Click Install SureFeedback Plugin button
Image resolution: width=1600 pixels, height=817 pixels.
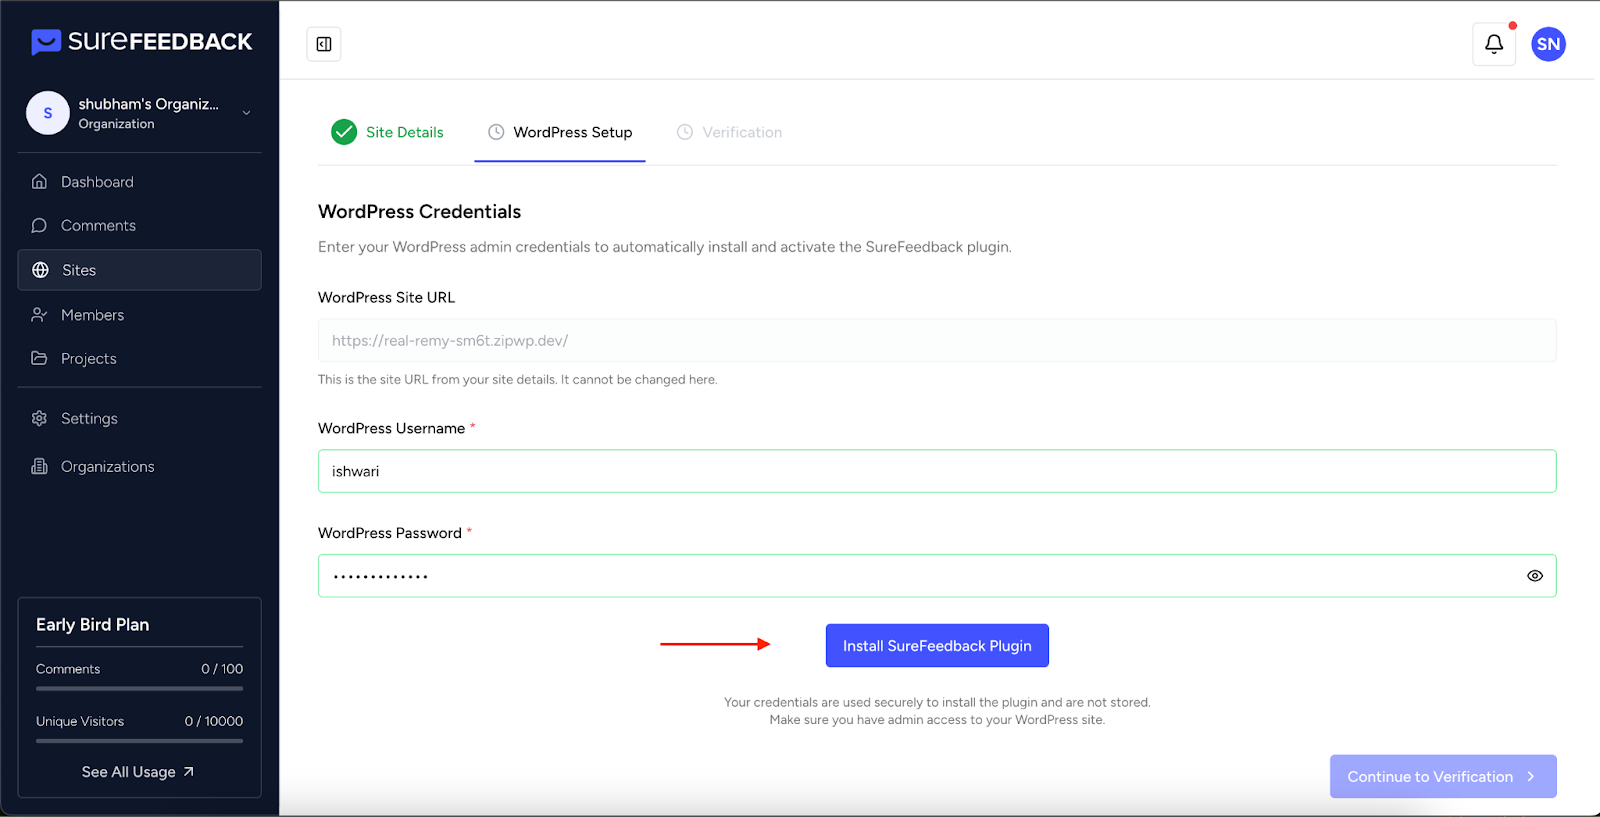click(936, 646)
